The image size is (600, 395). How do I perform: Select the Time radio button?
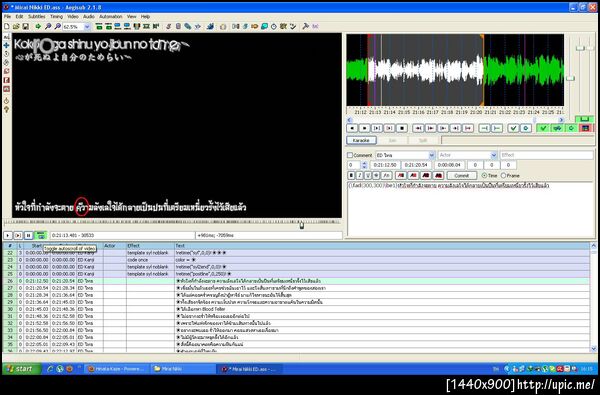click(484, 175)
